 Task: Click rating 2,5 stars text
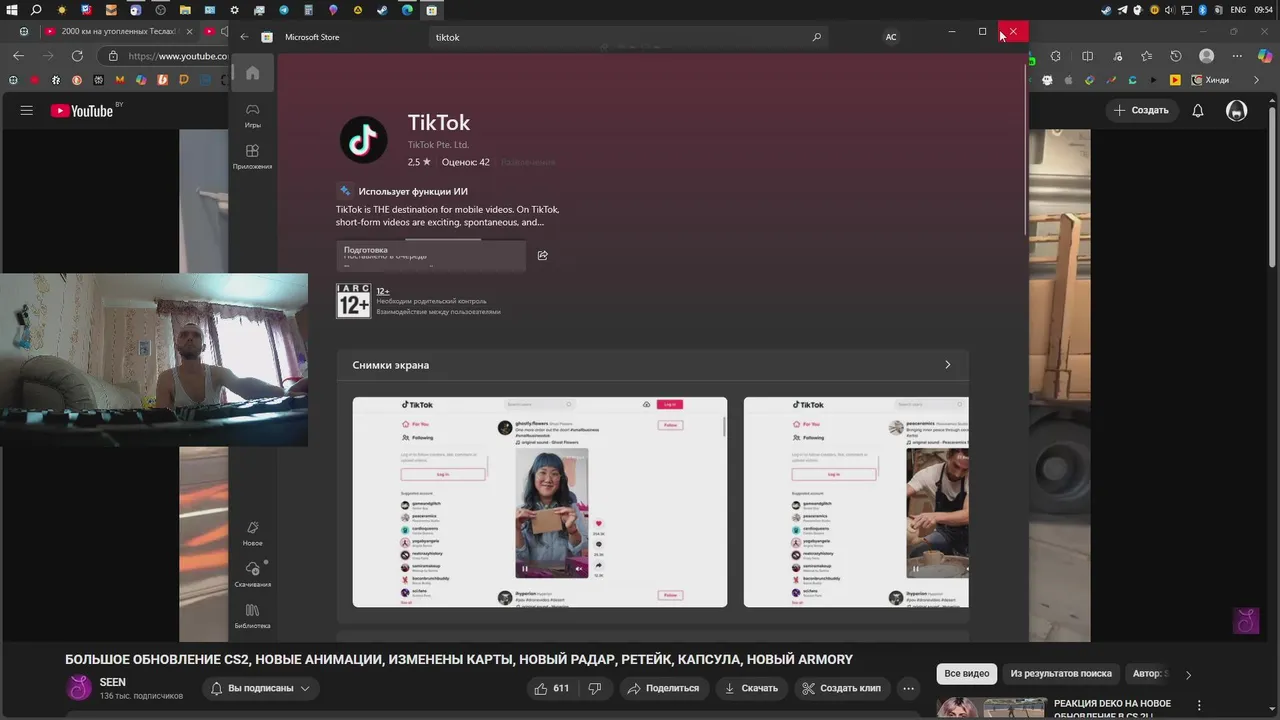click(x=419, y=162)
